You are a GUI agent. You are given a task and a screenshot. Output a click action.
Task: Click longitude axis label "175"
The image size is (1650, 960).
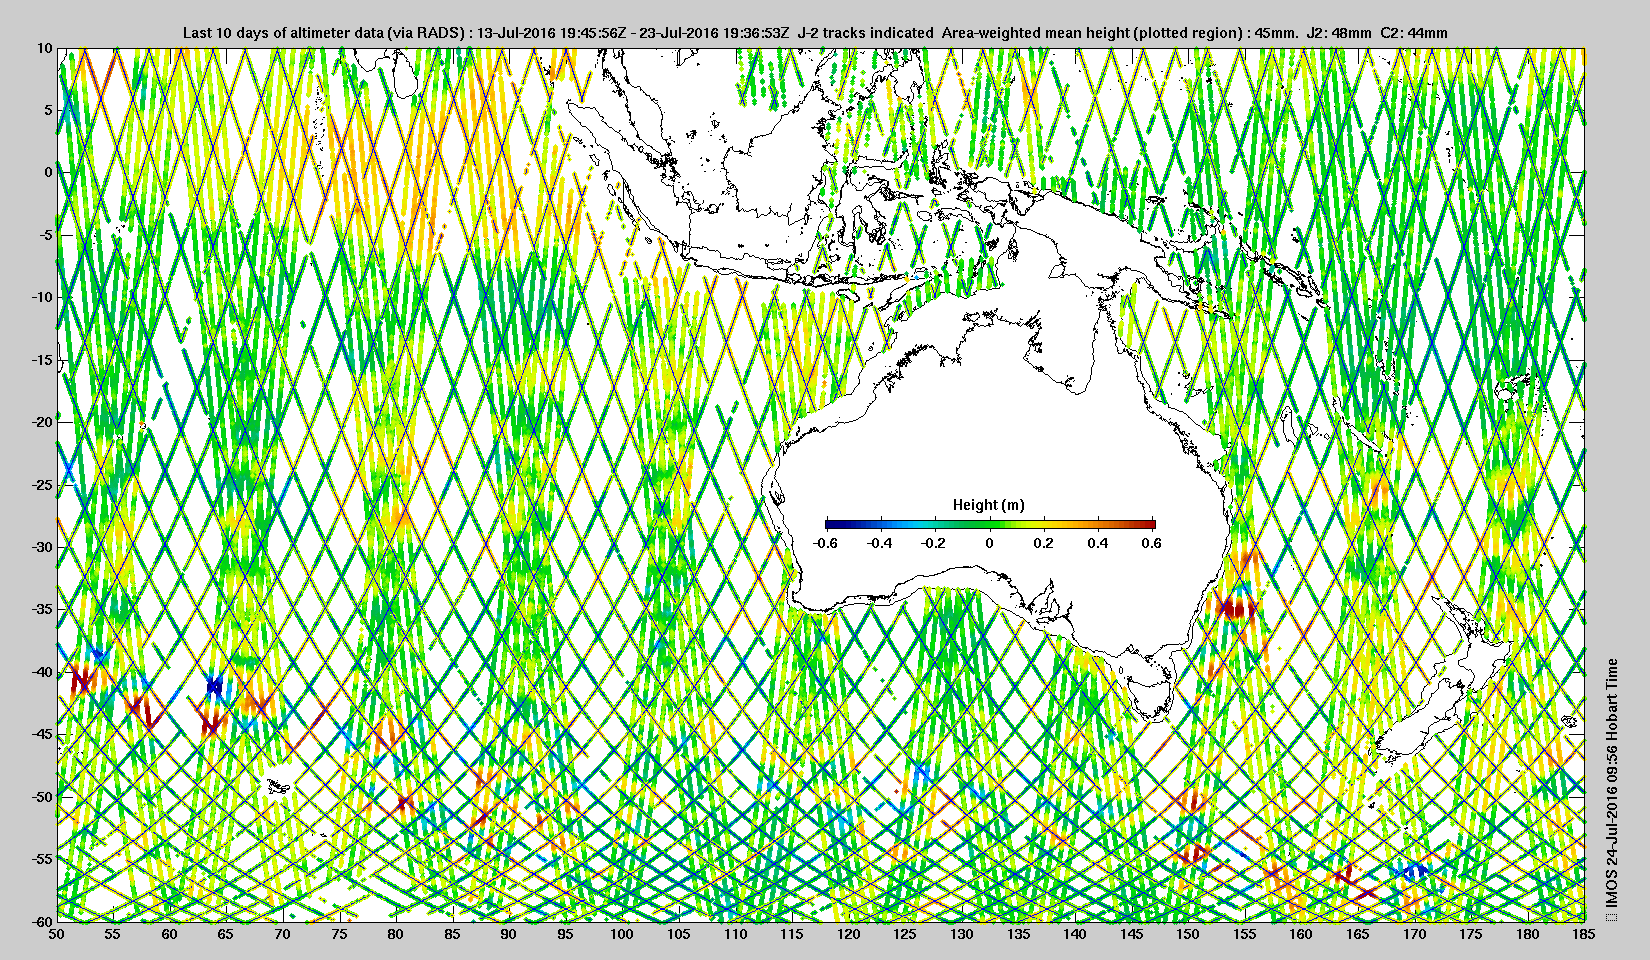pos(1471,934)
